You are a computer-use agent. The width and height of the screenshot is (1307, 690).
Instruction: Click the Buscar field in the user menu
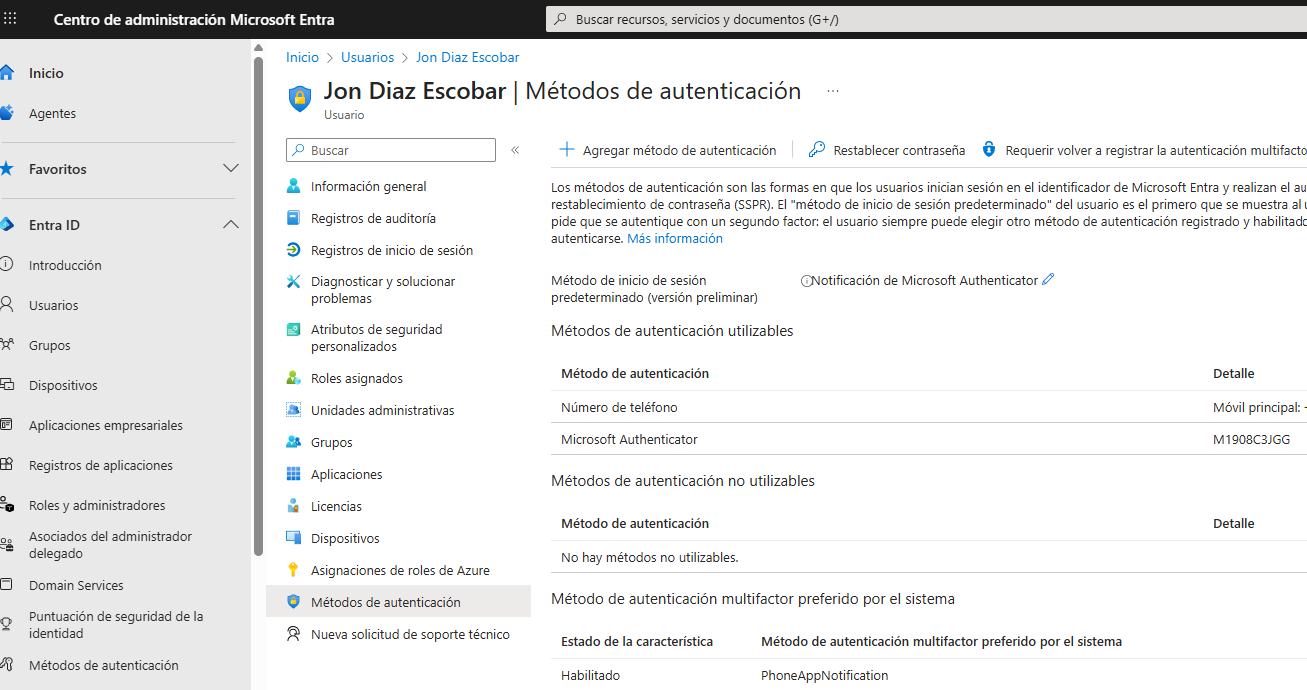391,150
